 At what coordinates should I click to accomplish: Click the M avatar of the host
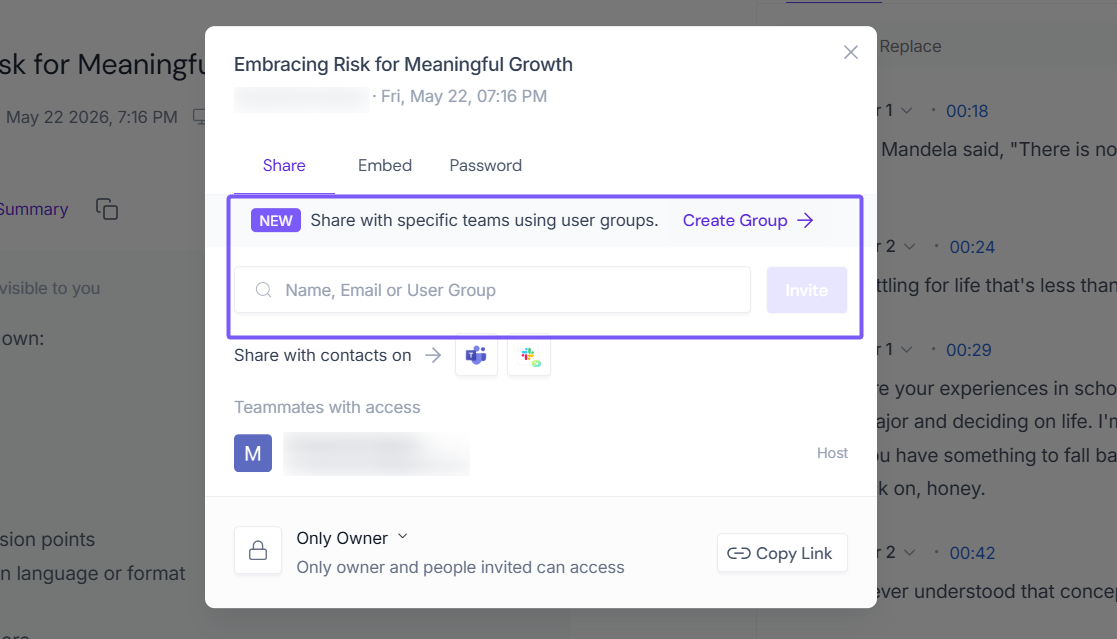click(253, 453)
